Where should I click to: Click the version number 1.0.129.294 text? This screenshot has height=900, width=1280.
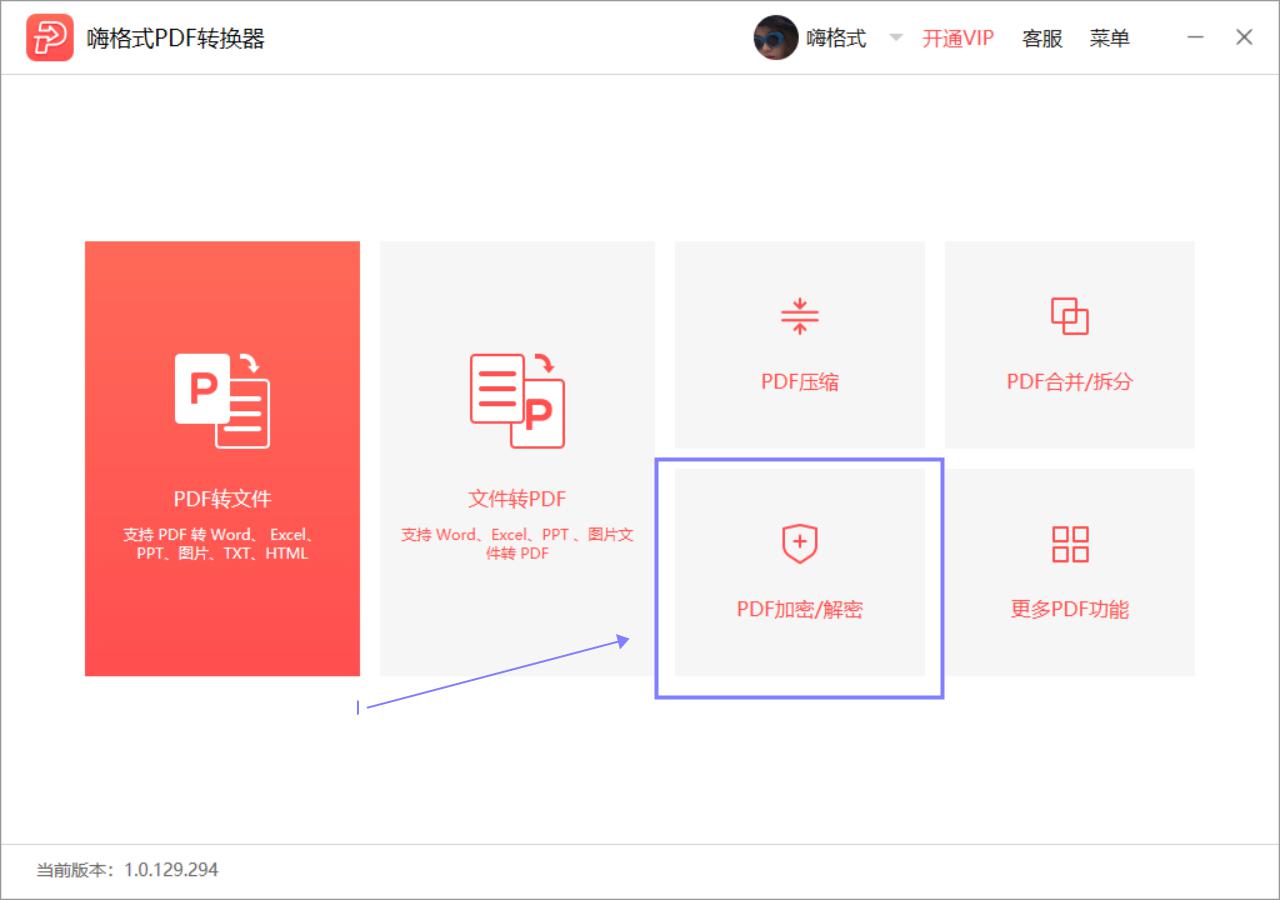coord(168,870)
